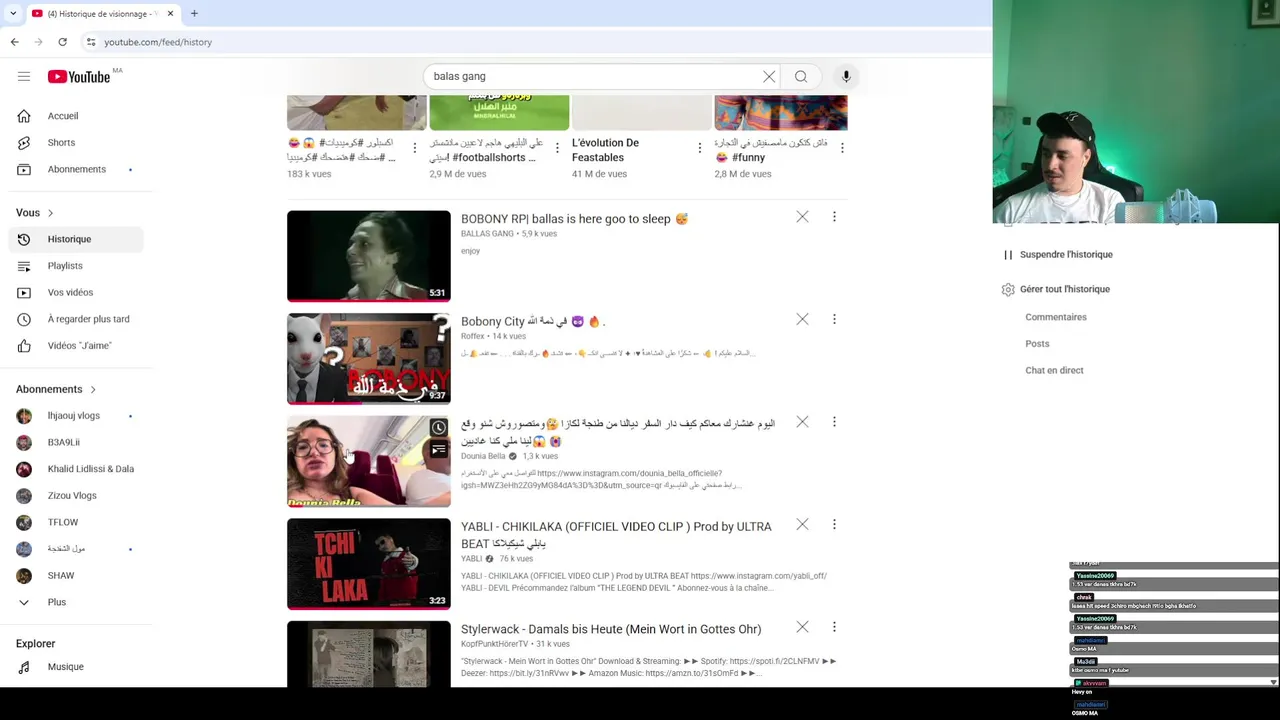Open Chat en direct history link
Screen dimensions: 1280x720
(1054, 370)
